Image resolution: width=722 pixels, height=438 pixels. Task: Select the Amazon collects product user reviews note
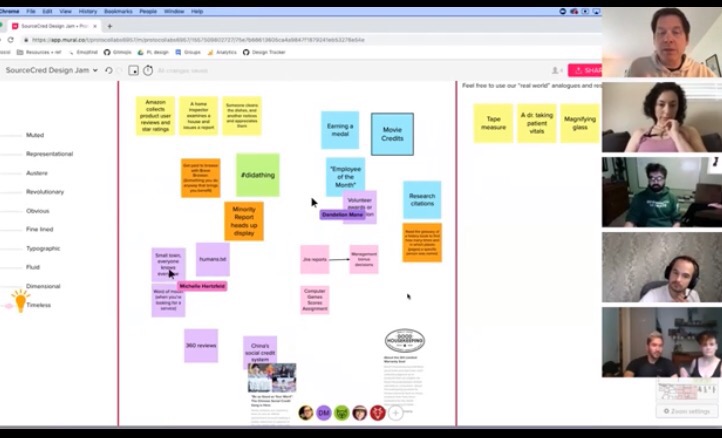point(155,116)
